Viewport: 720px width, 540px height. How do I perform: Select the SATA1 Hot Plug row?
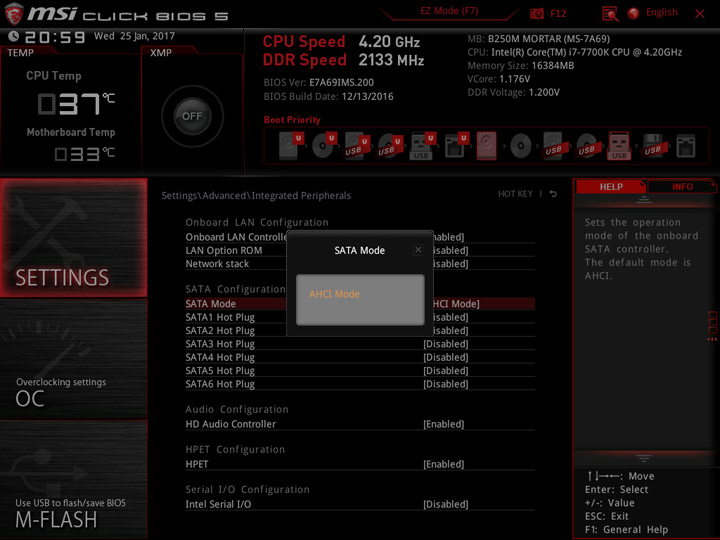360,317
